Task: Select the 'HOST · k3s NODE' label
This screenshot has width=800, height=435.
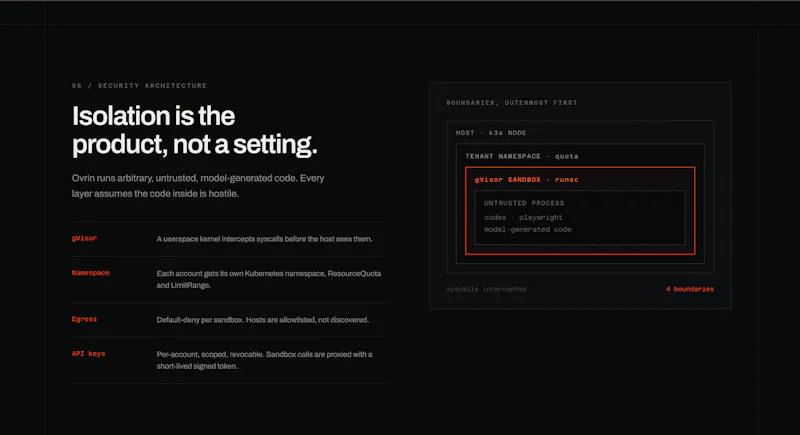Action: click(x=491, y=133)
